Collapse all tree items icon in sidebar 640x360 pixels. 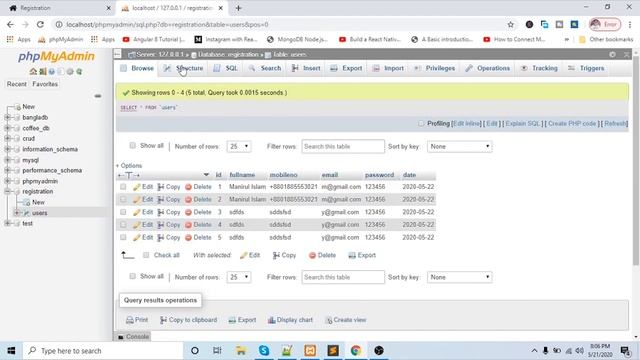click(98, 96)
